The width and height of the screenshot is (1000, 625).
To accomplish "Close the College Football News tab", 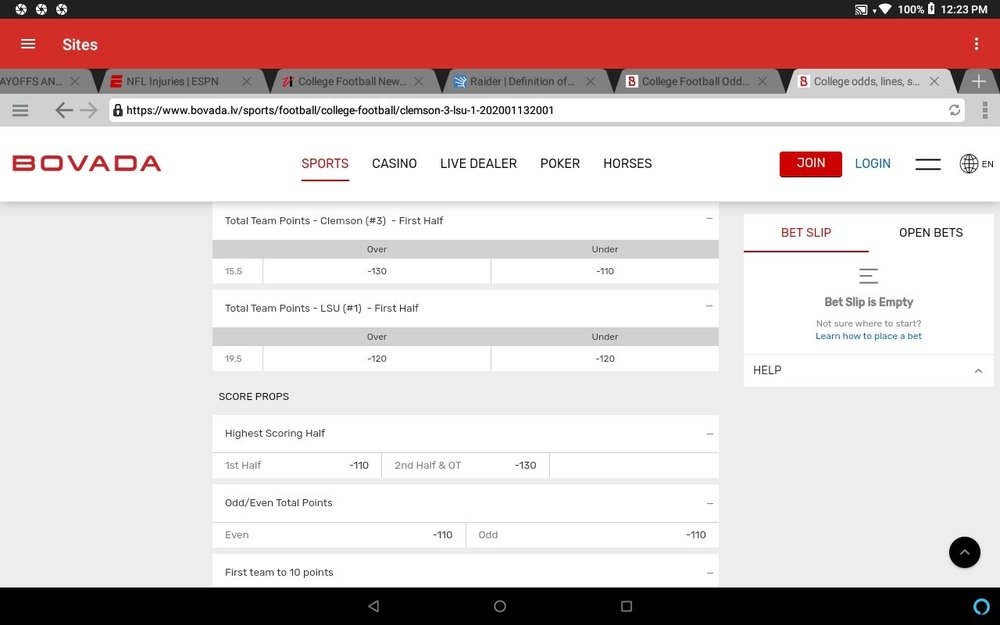I will point(418,81).
